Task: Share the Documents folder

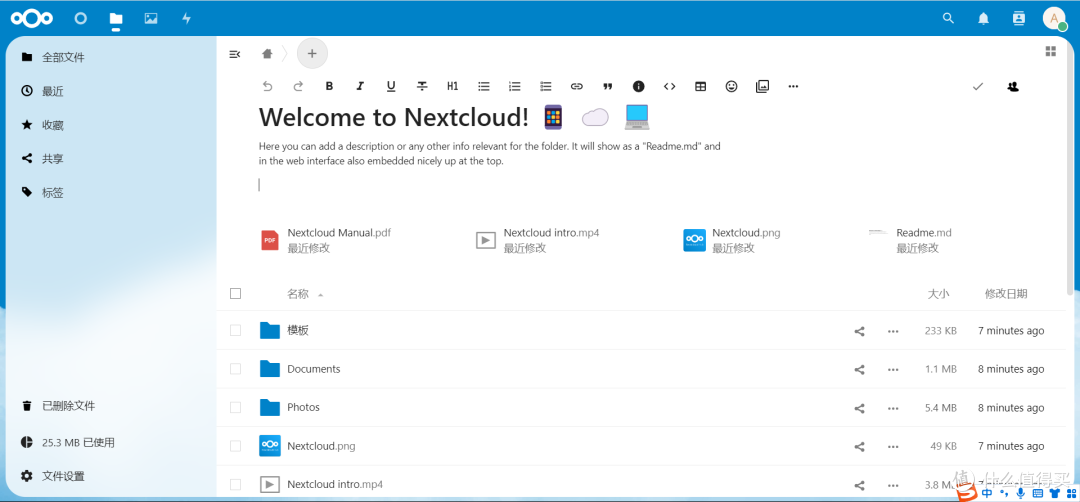Action: coord(860,370)
